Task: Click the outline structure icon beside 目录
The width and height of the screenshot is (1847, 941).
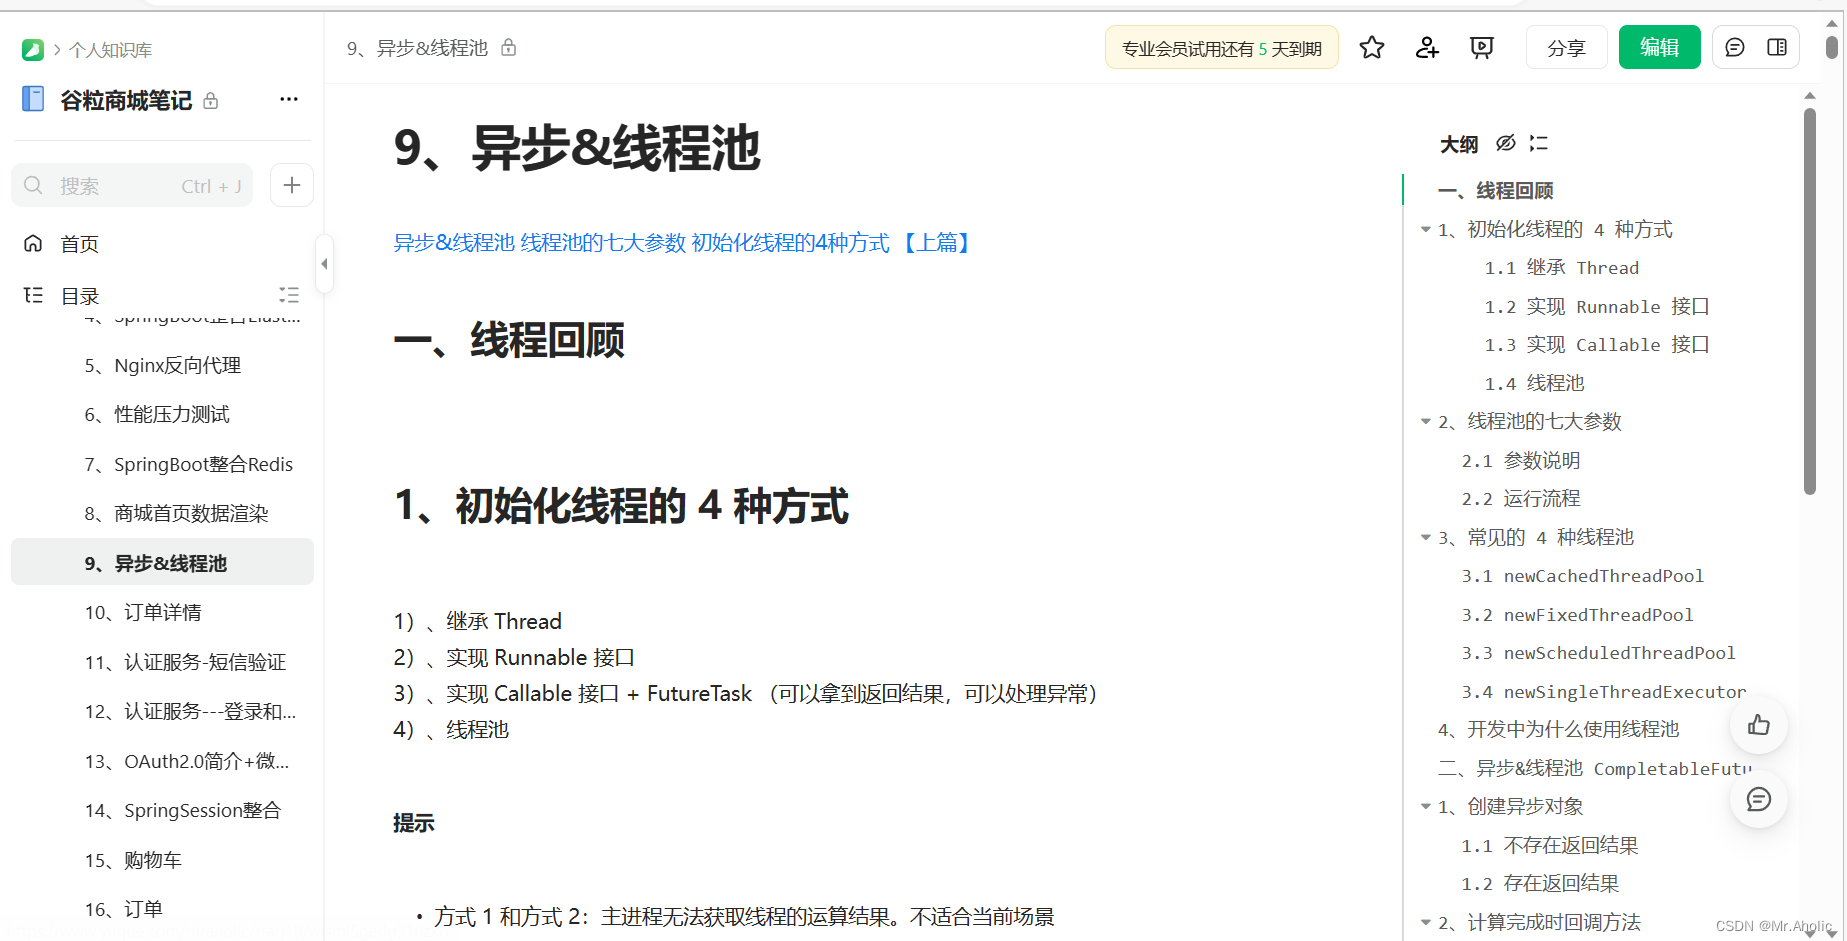Action: (289, 295)
